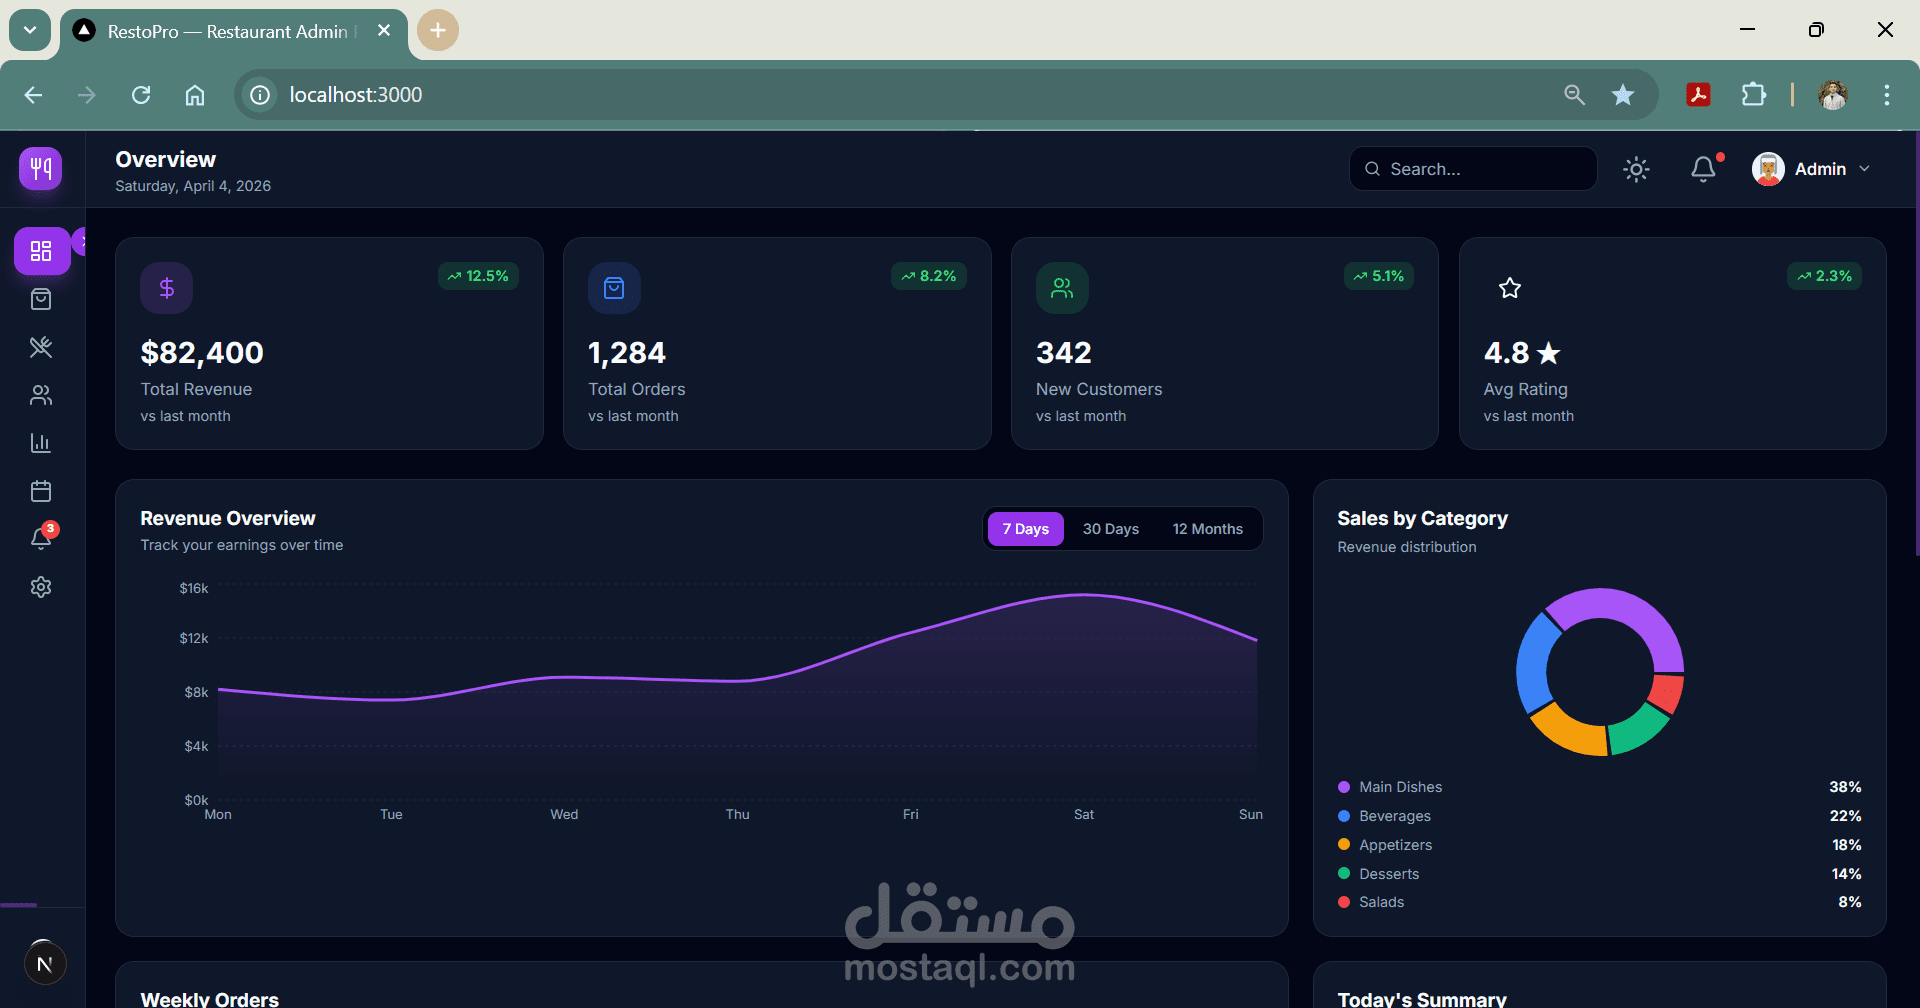Select the 7 Days range tab
This screenshot has width=1920, height=1008.
pos(1026,529)
